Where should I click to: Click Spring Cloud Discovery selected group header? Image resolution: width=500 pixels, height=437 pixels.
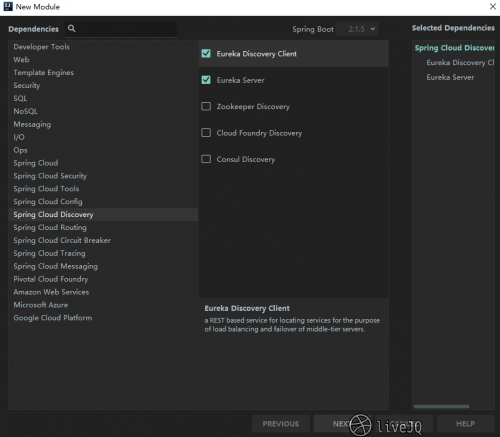click(454, 48)
